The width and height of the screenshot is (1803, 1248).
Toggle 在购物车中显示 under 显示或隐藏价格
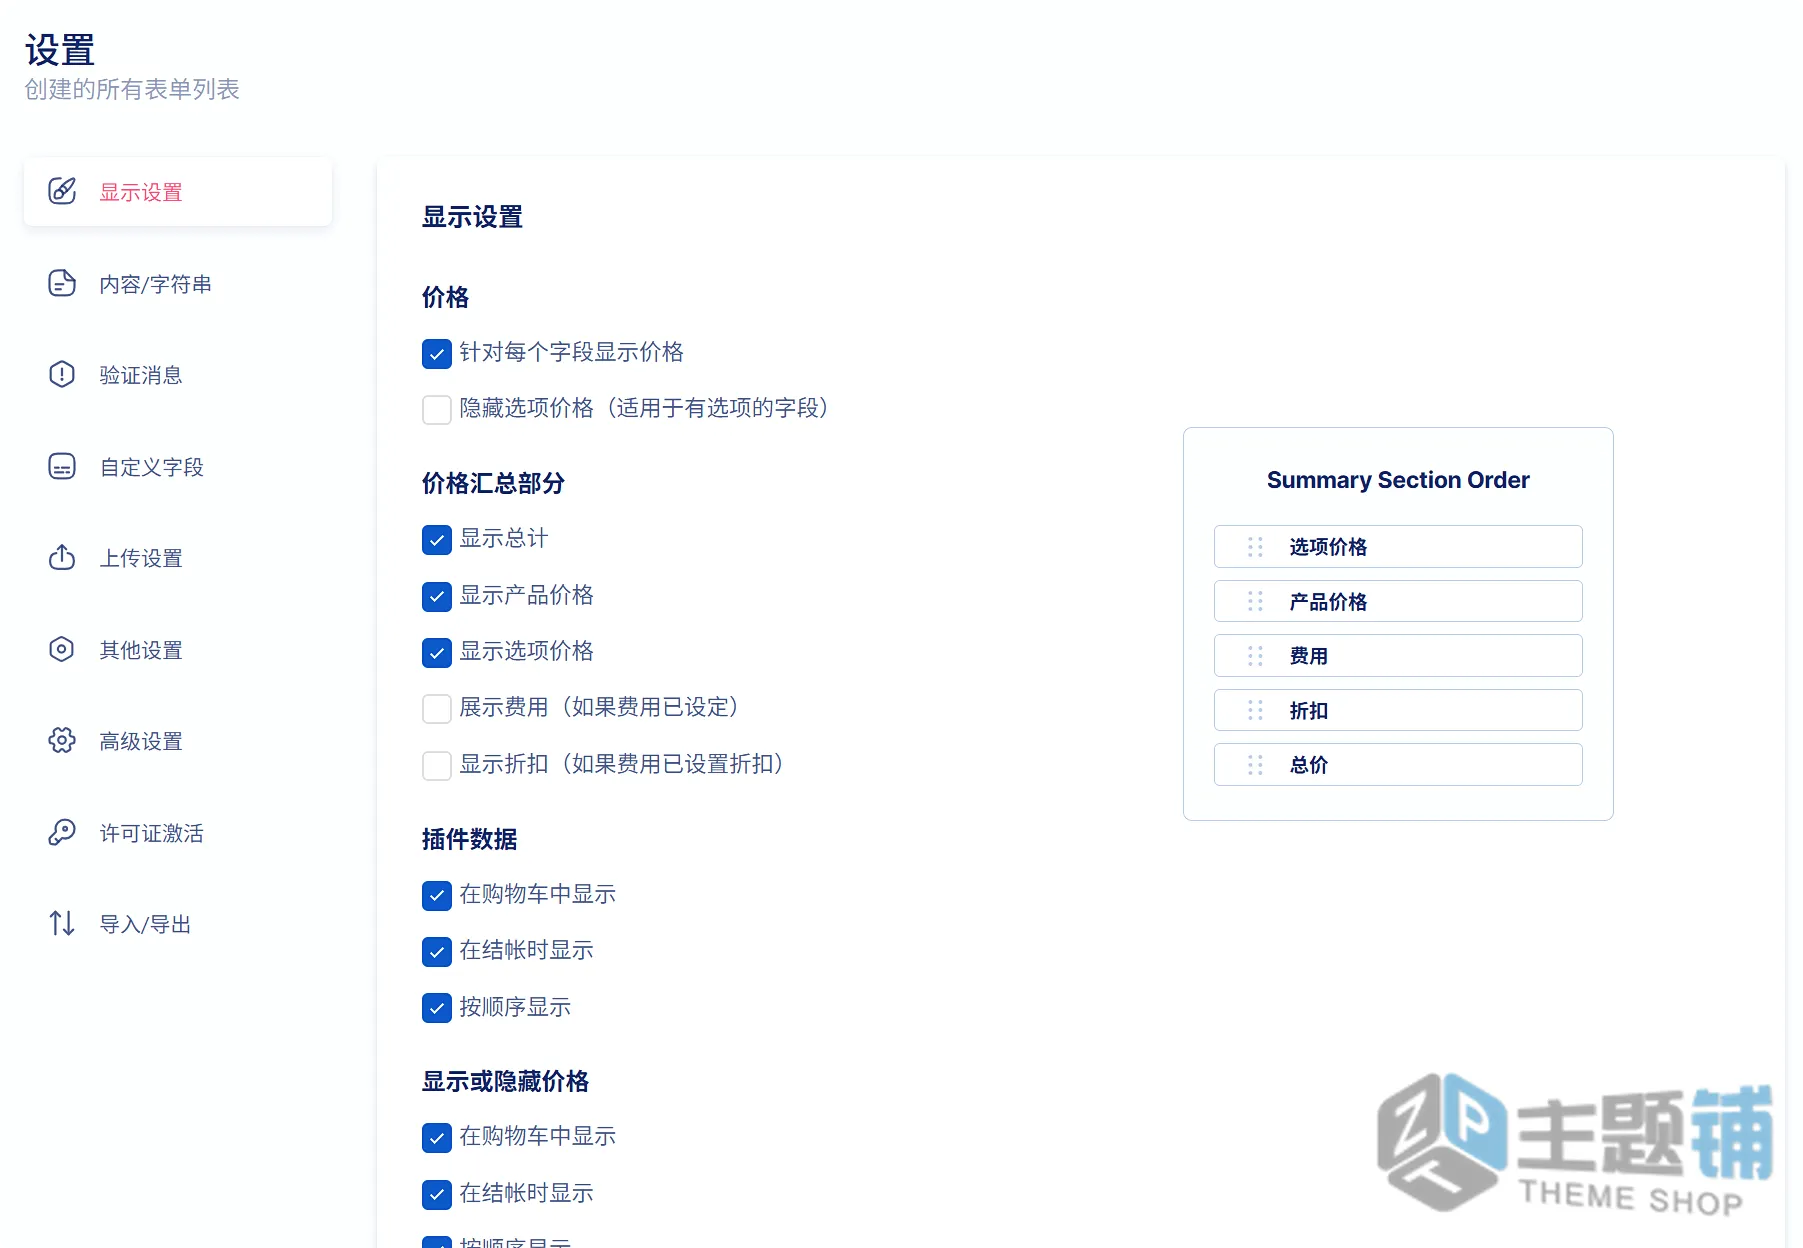click(x=437, y=1138)
